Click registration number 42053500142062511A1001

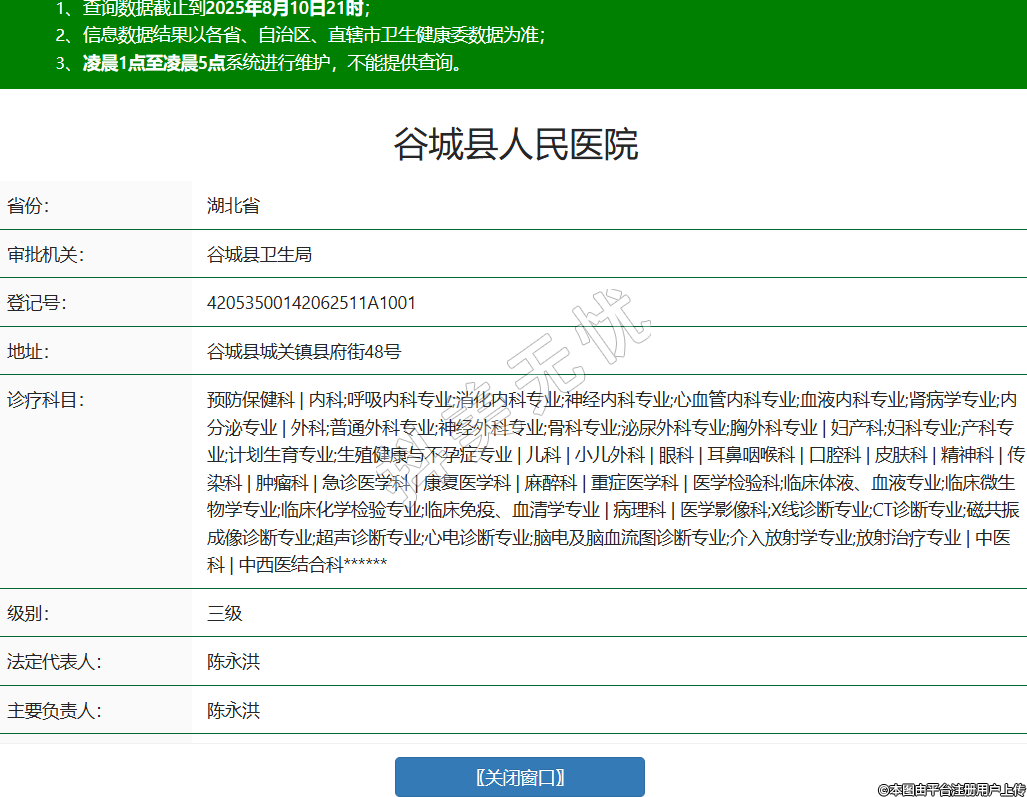(x=311, y=303)
